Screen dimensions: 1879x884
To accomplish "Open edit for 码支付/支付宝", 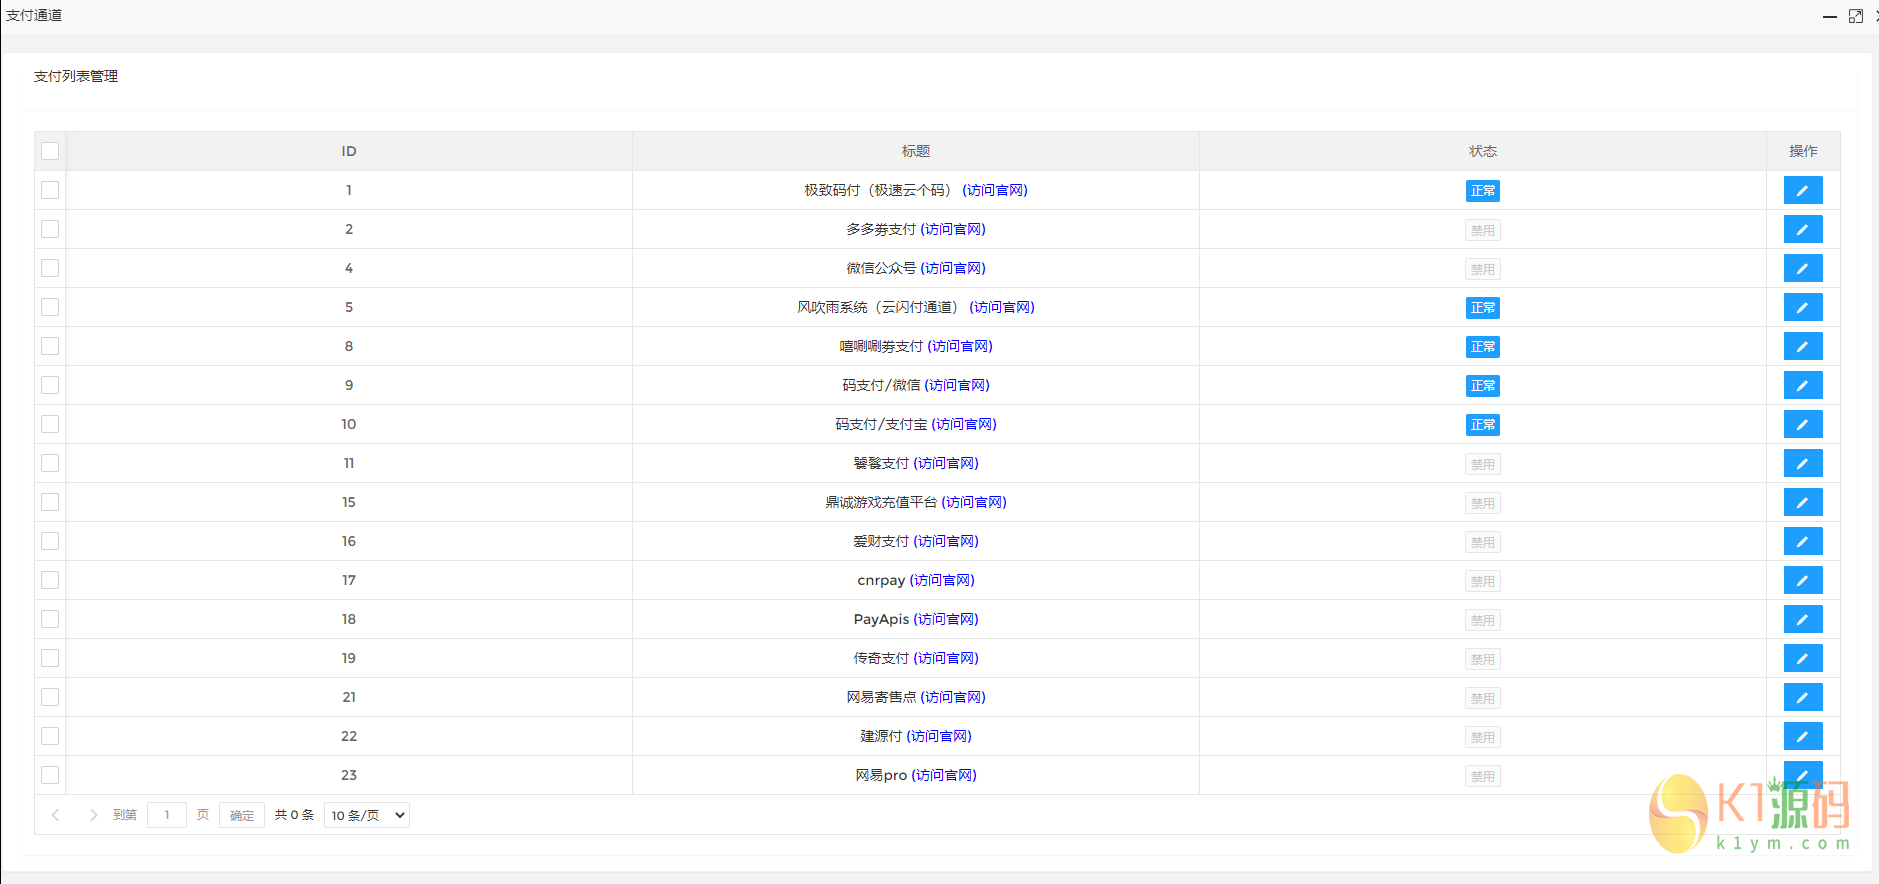I will (x=1802, y=424).
